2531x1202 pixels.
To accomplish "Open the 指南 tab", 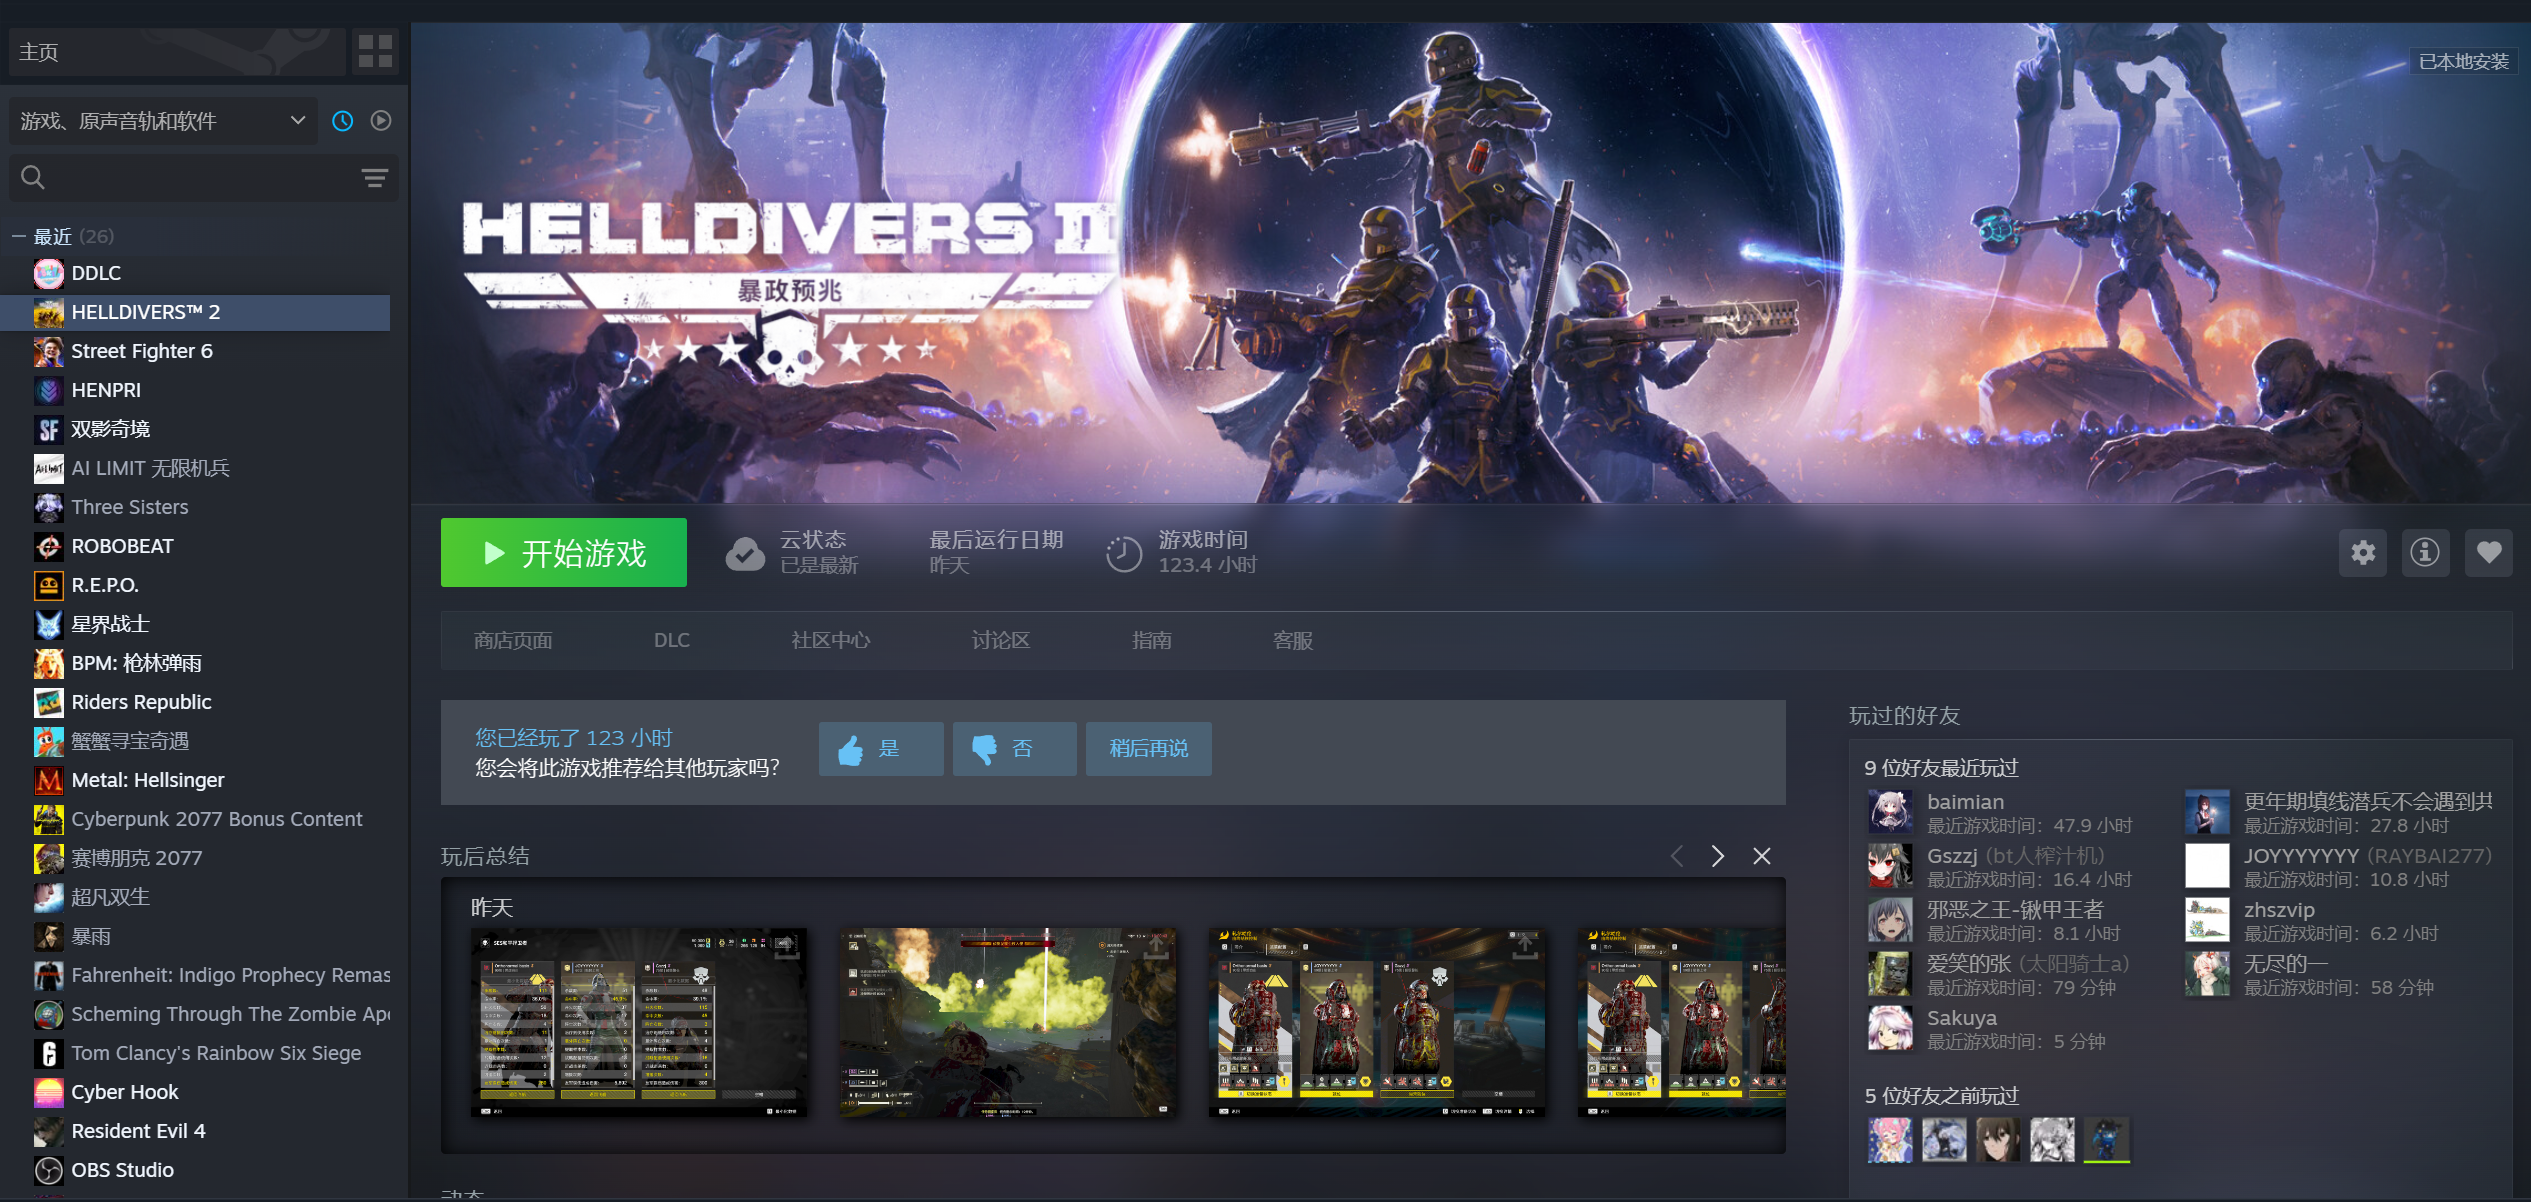I will pos(1151,641).
